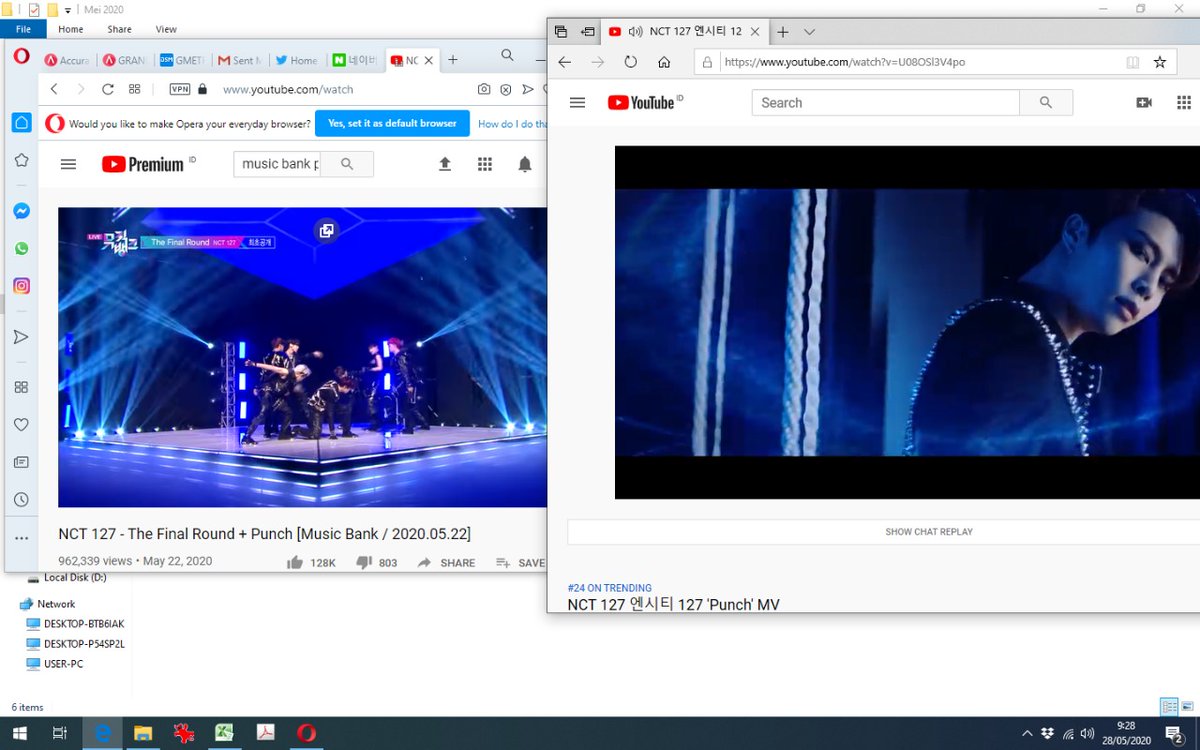The width and height of the screenshot is (1200, 750).
Task: Open the Opera menu logo
Action: click(21, 57)
